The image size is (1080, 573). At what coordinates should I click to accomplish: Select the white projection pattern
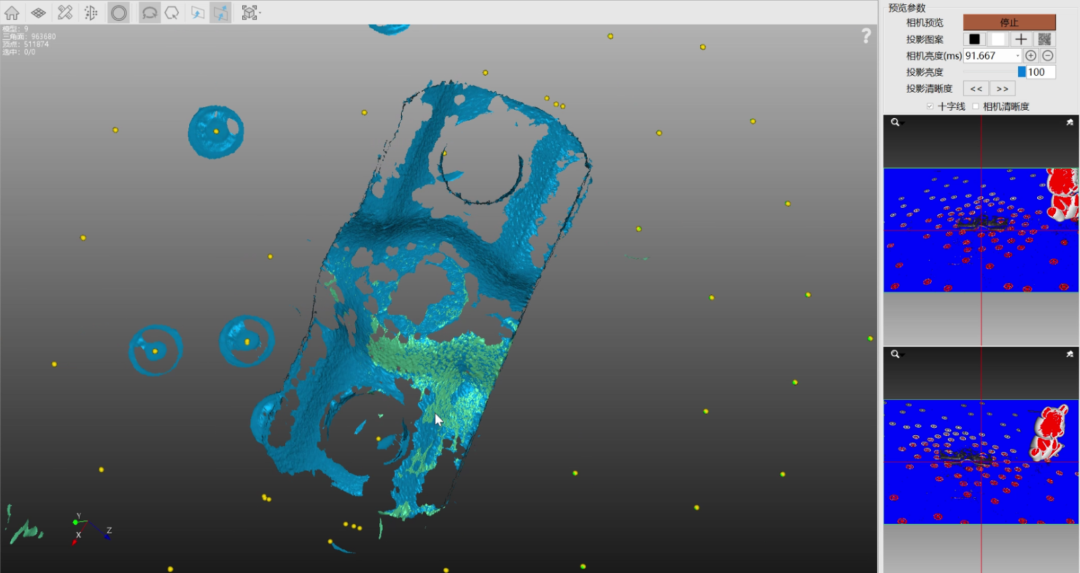pyautogui.click(x=997, y=39)
